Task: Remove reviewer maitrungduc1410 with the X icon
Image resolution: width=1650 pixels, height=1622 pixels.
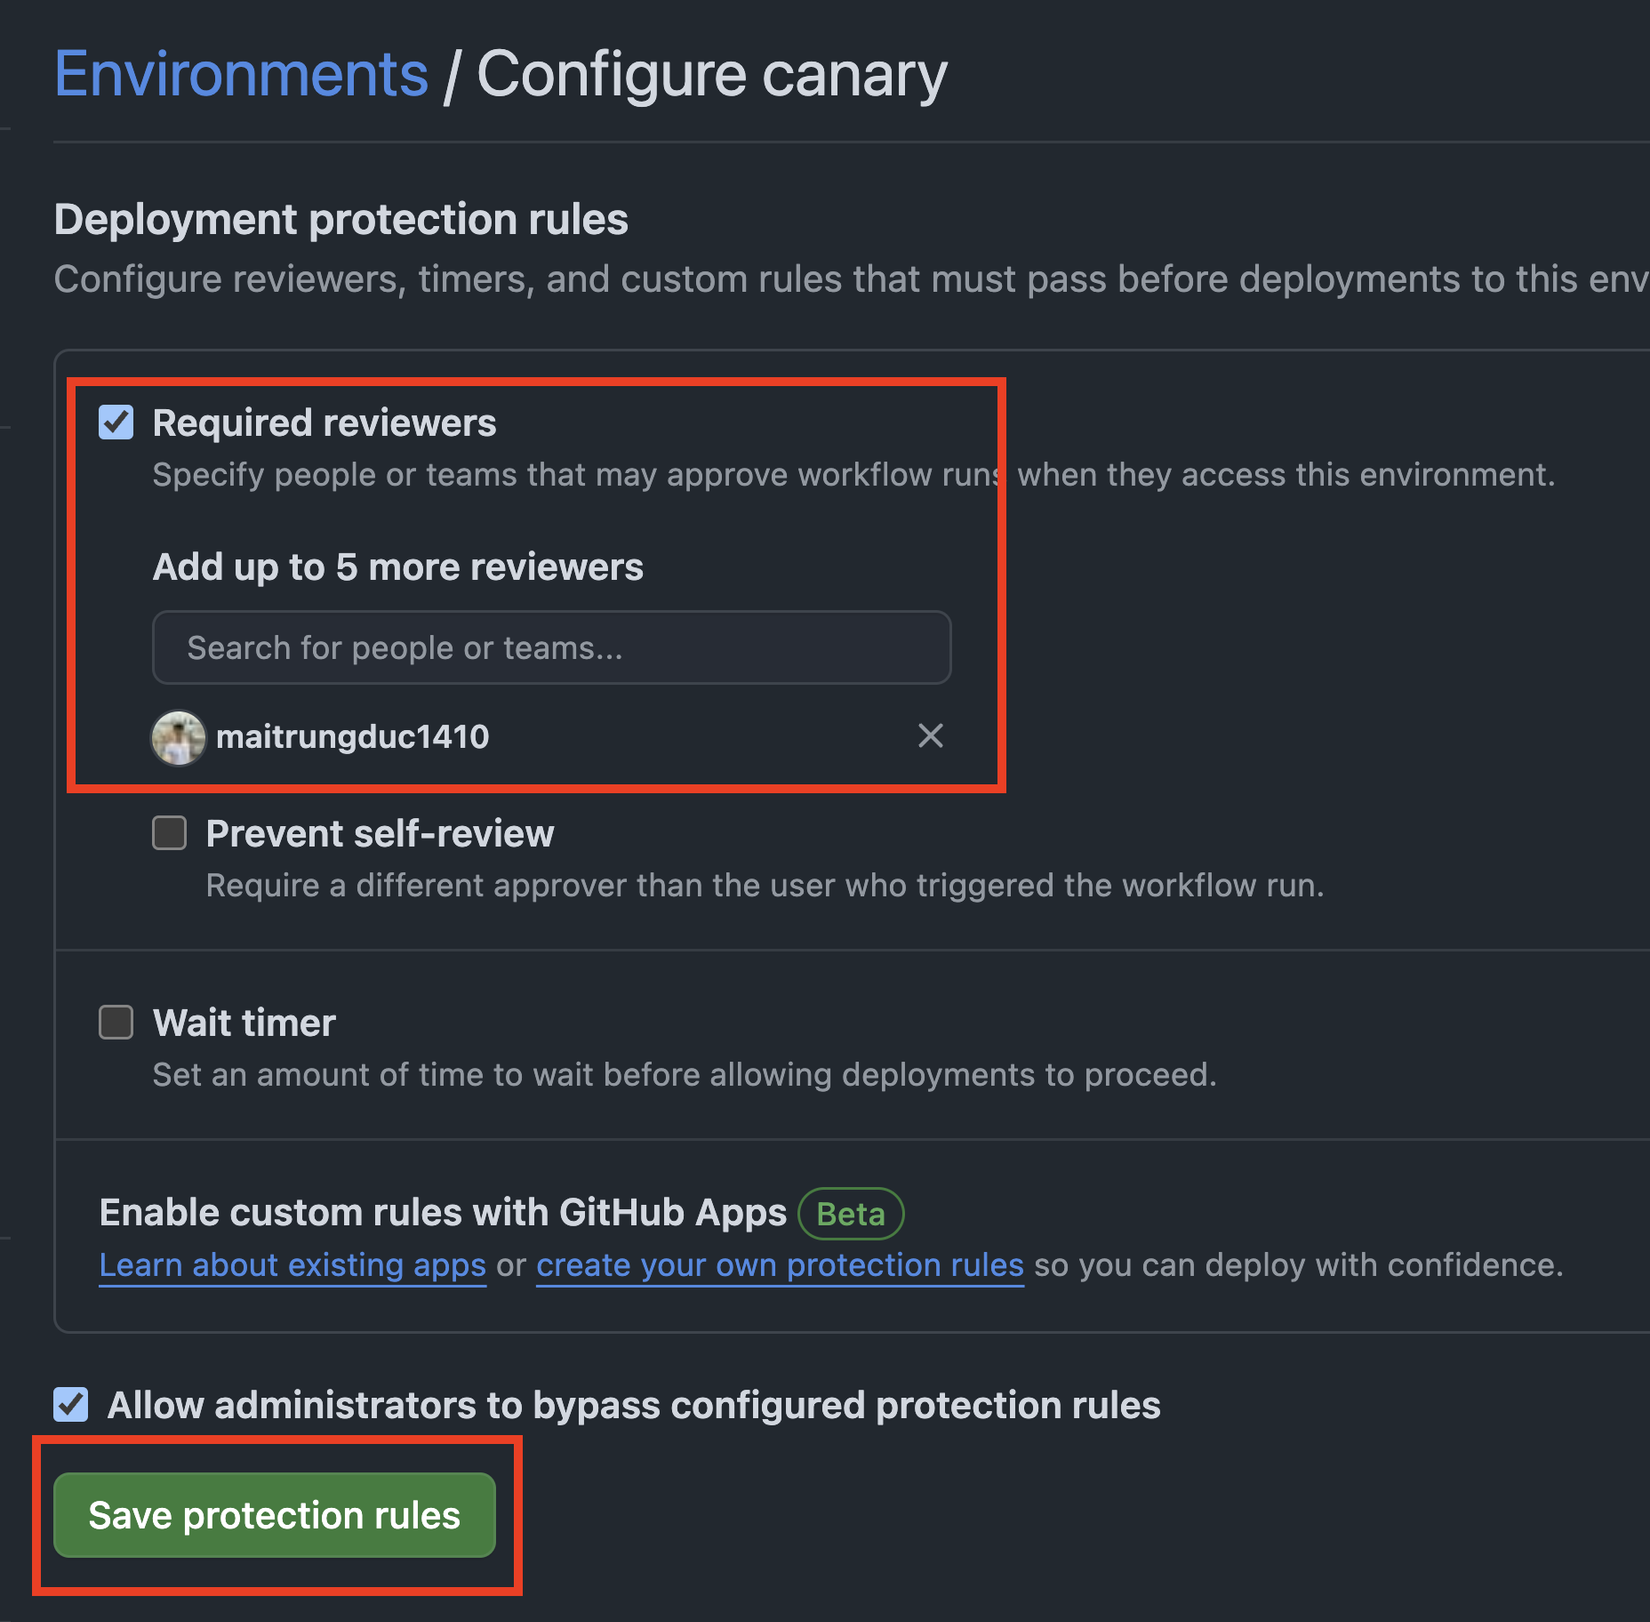Action: click(x=930, y=736)
